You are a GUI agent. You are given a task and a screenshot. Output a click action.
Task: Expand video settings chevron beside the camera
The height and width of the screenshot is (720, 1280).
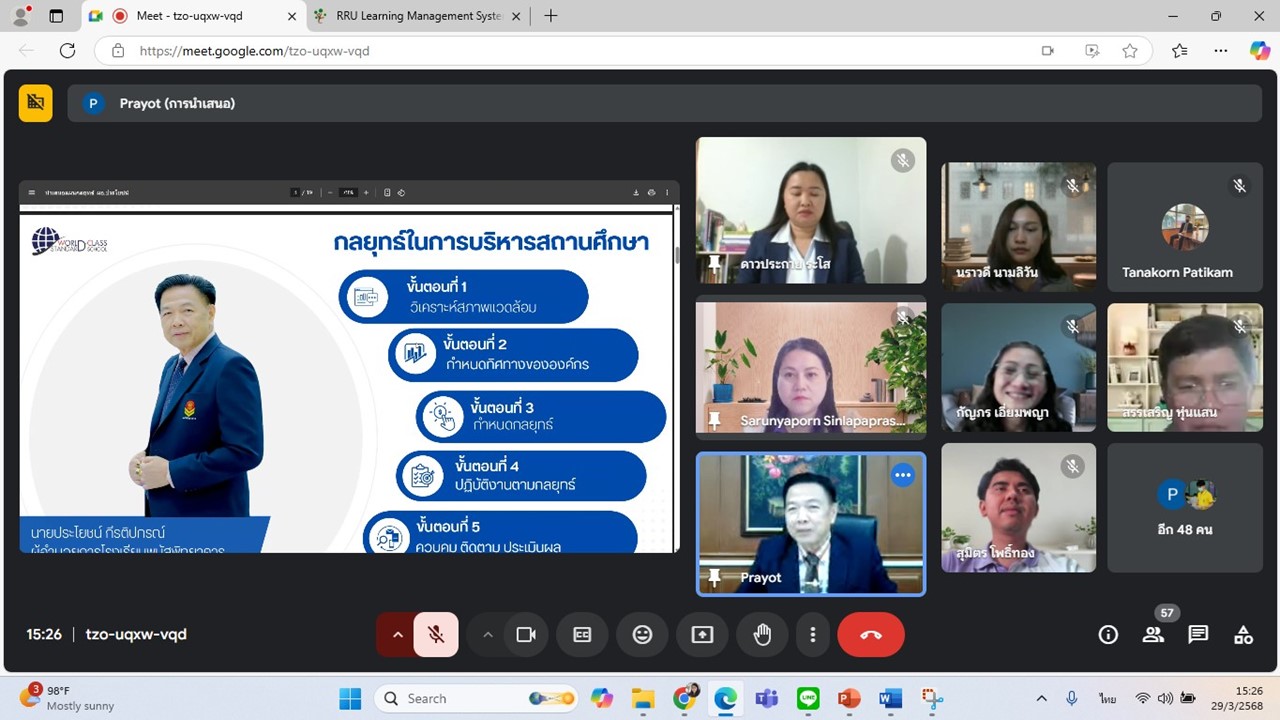[x=488, y=634]
